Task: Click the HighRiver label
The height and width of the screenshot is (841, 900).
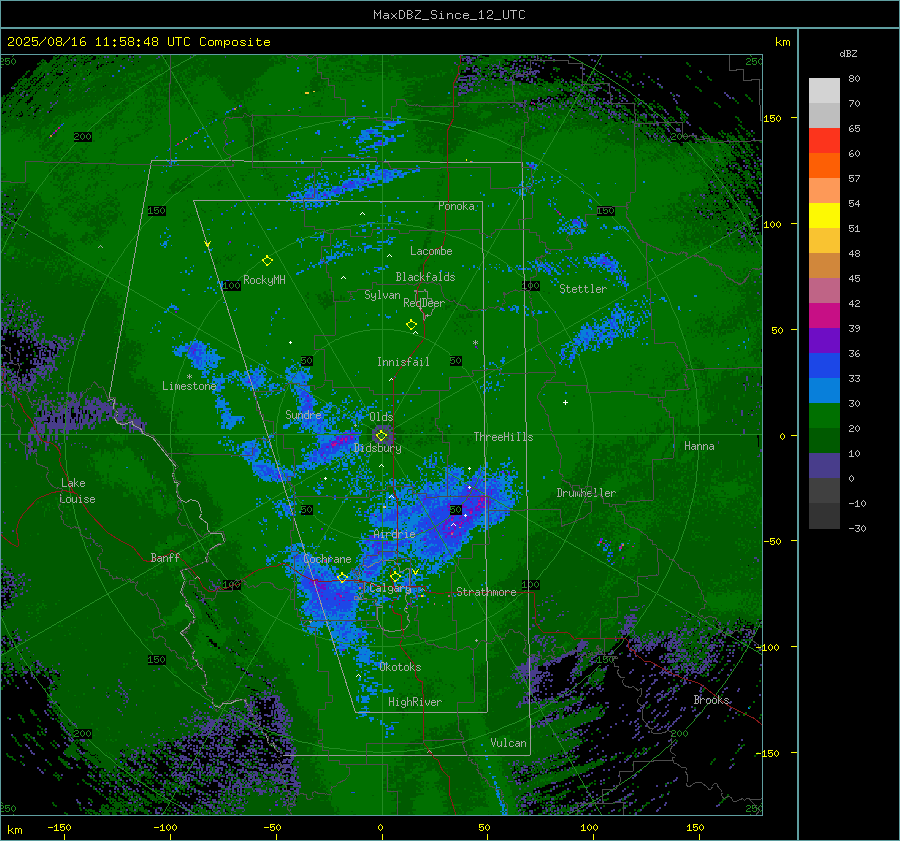Action: (415, 702)
